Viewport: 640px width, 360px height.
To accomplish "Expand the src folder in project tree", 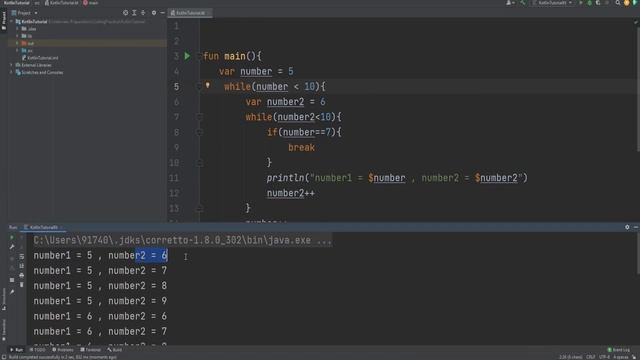I will click(x=18, y=50).
